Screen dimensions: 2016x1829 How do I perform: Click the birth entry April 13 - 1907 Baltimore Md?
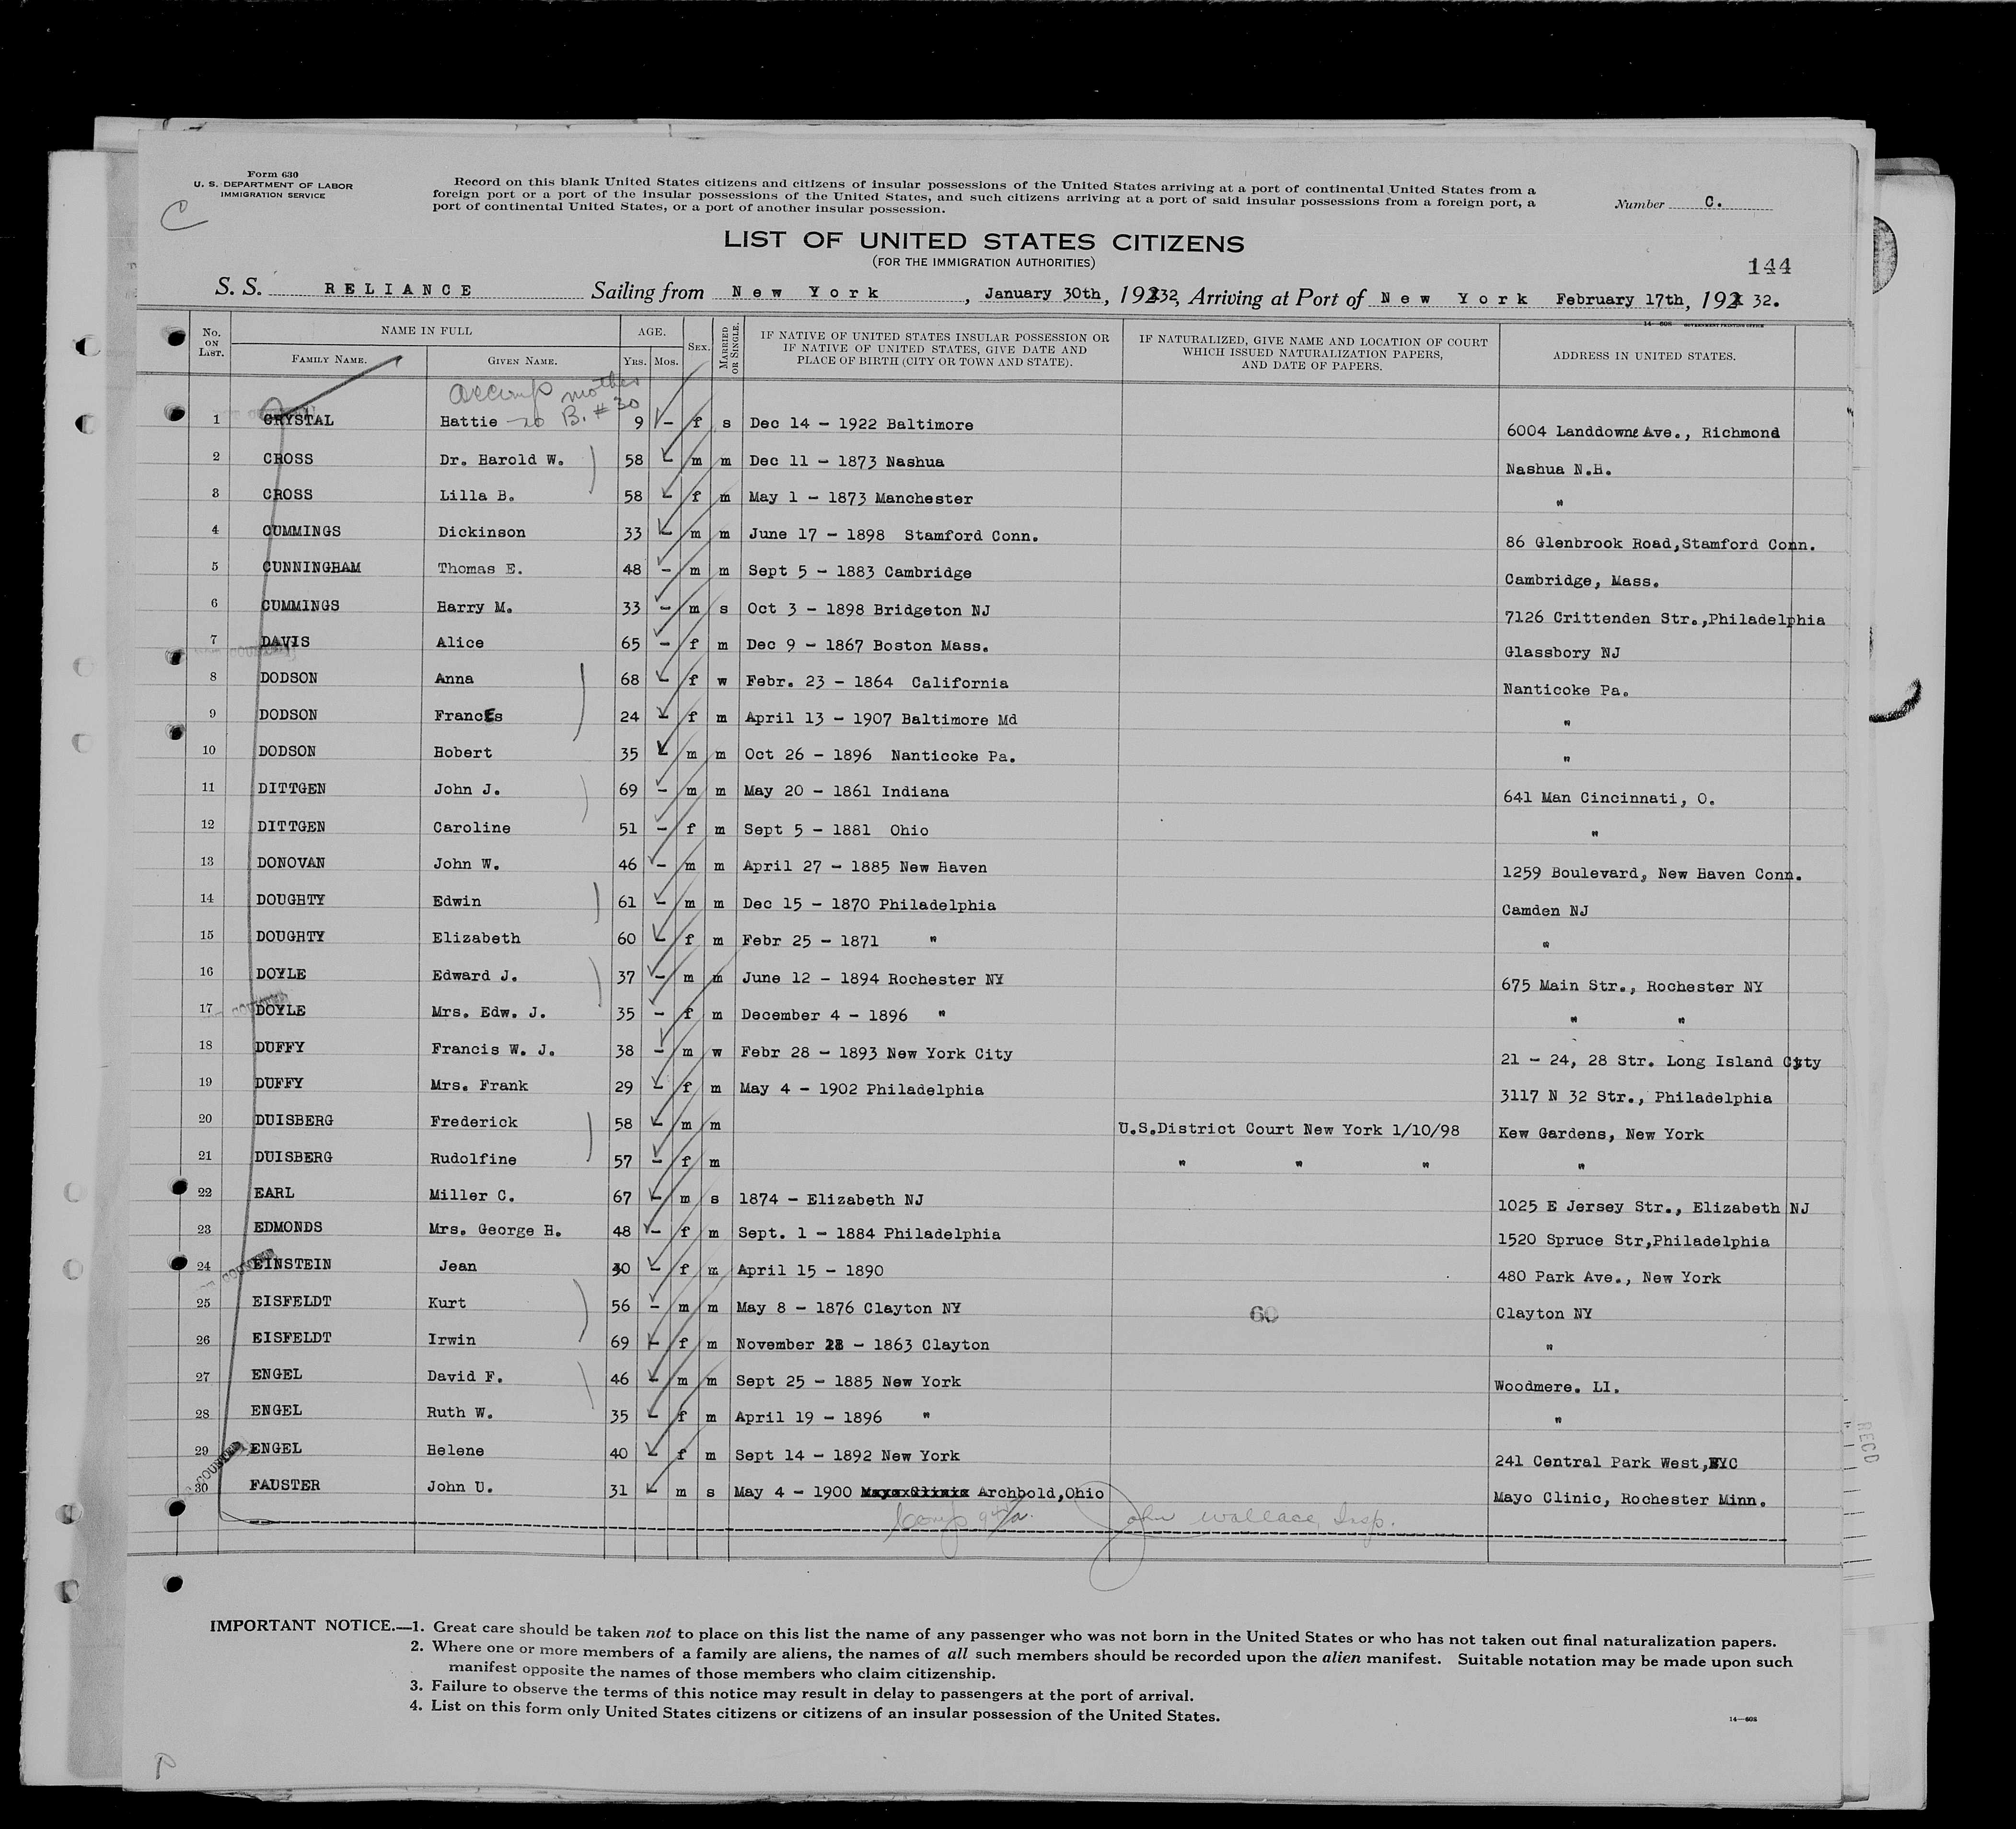click(x=881, y=719)
